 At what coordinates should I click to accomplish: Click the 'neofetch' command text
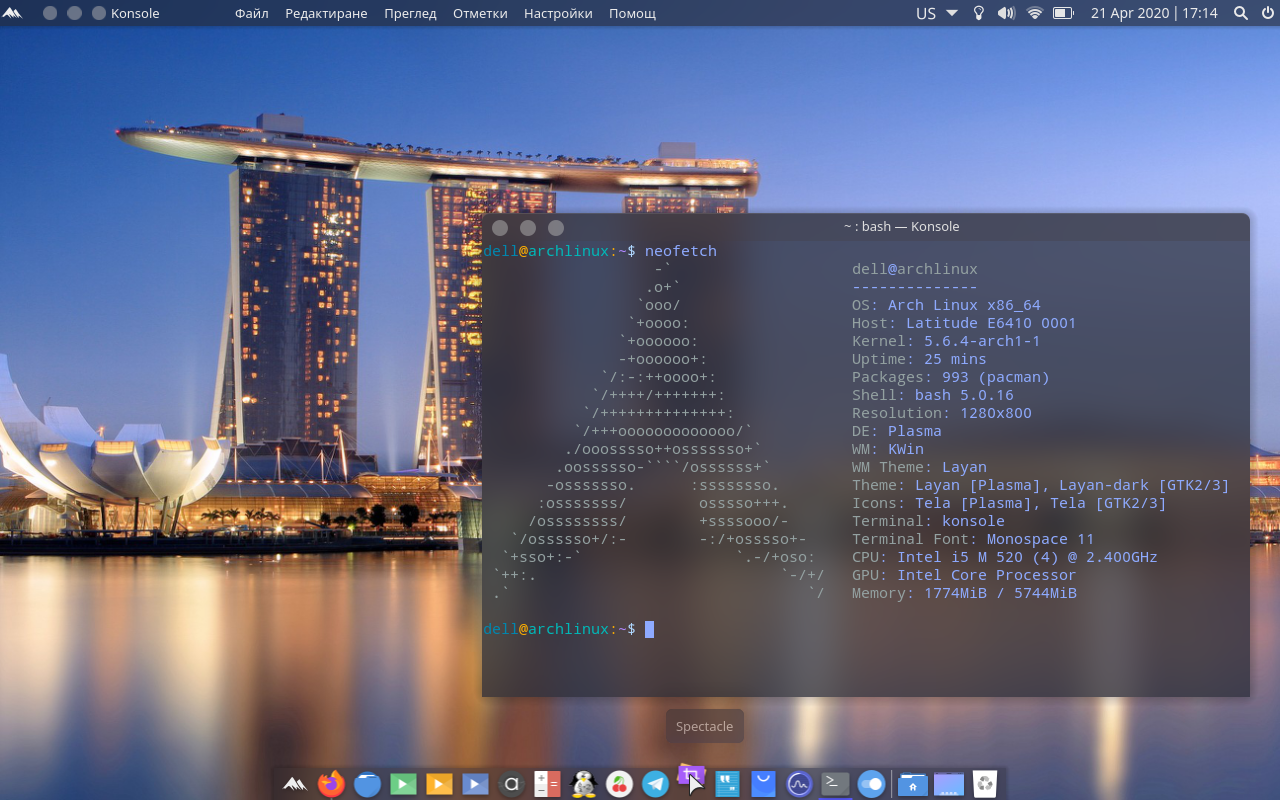(x=681, y=251)
